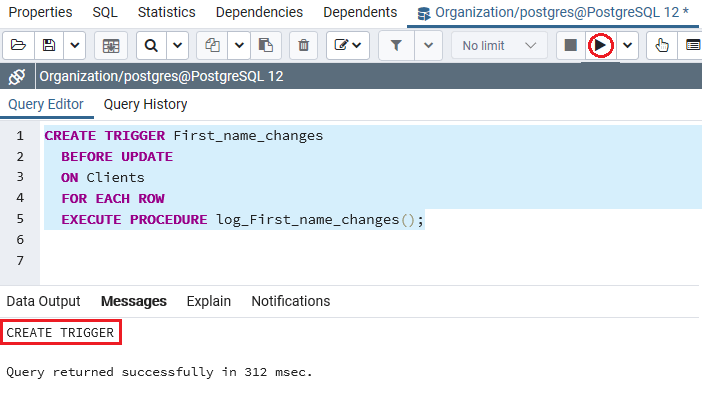This screenshot has width=702, height=395.
Task: Select the Organization/postgres@PostgreSQL 12 query tab
Action: [x=553, y=13]
